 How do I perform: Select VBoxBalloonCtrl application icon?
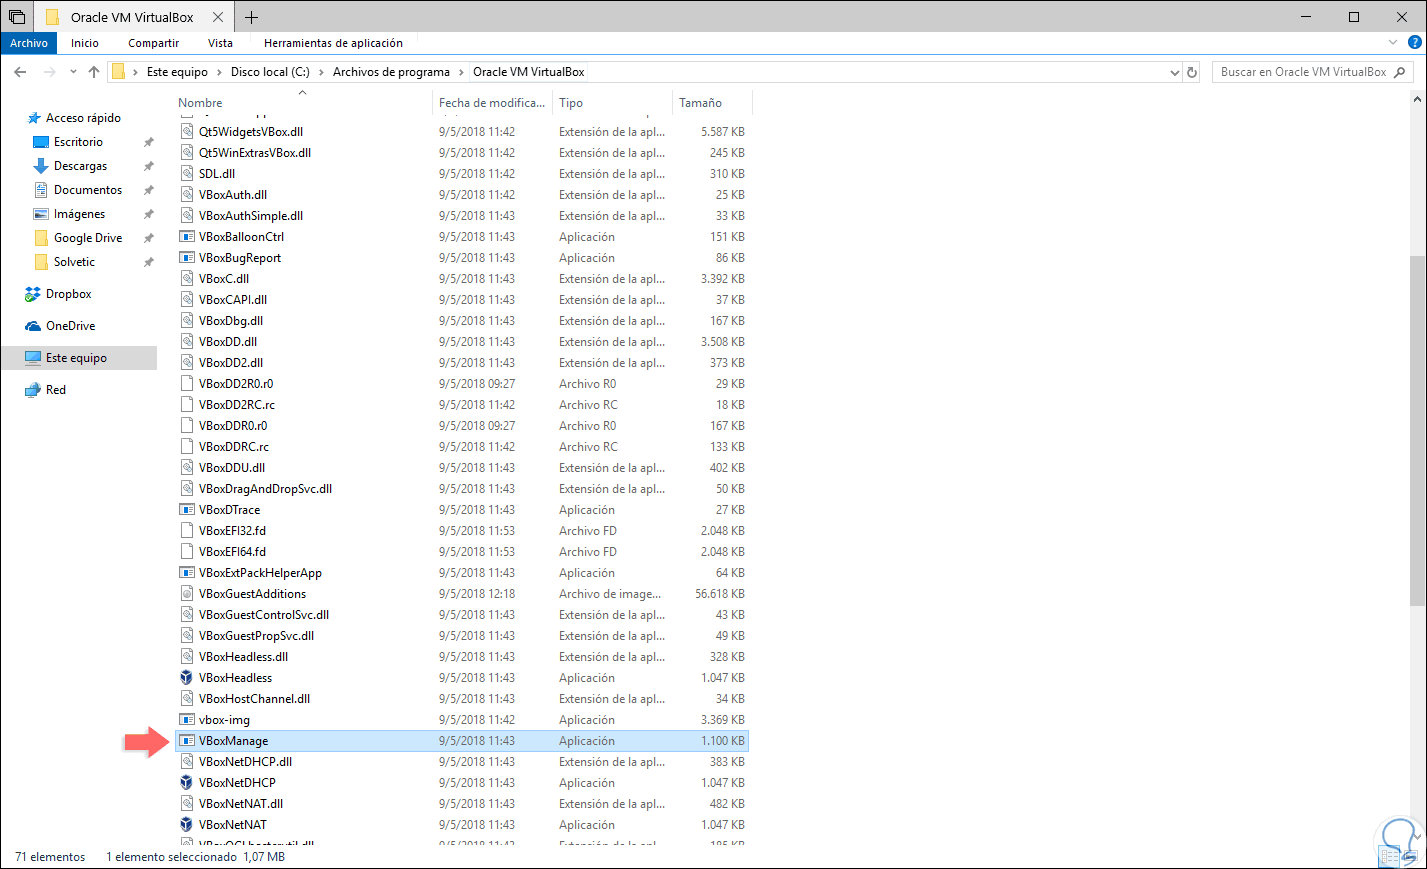(x=186, y=237)
